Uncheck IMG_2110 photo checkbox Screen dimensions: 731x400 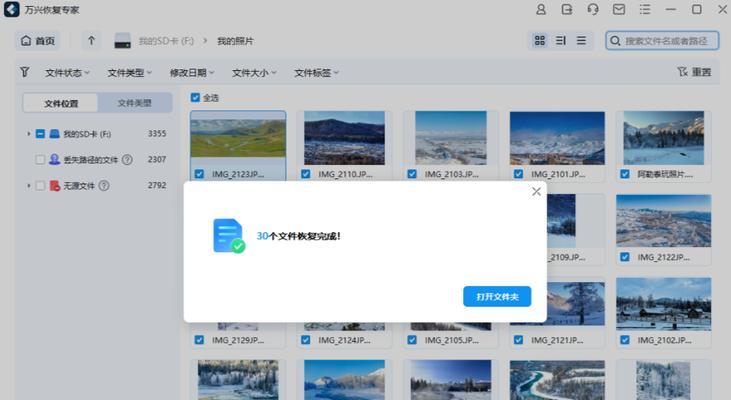click(x=305, y=174)
